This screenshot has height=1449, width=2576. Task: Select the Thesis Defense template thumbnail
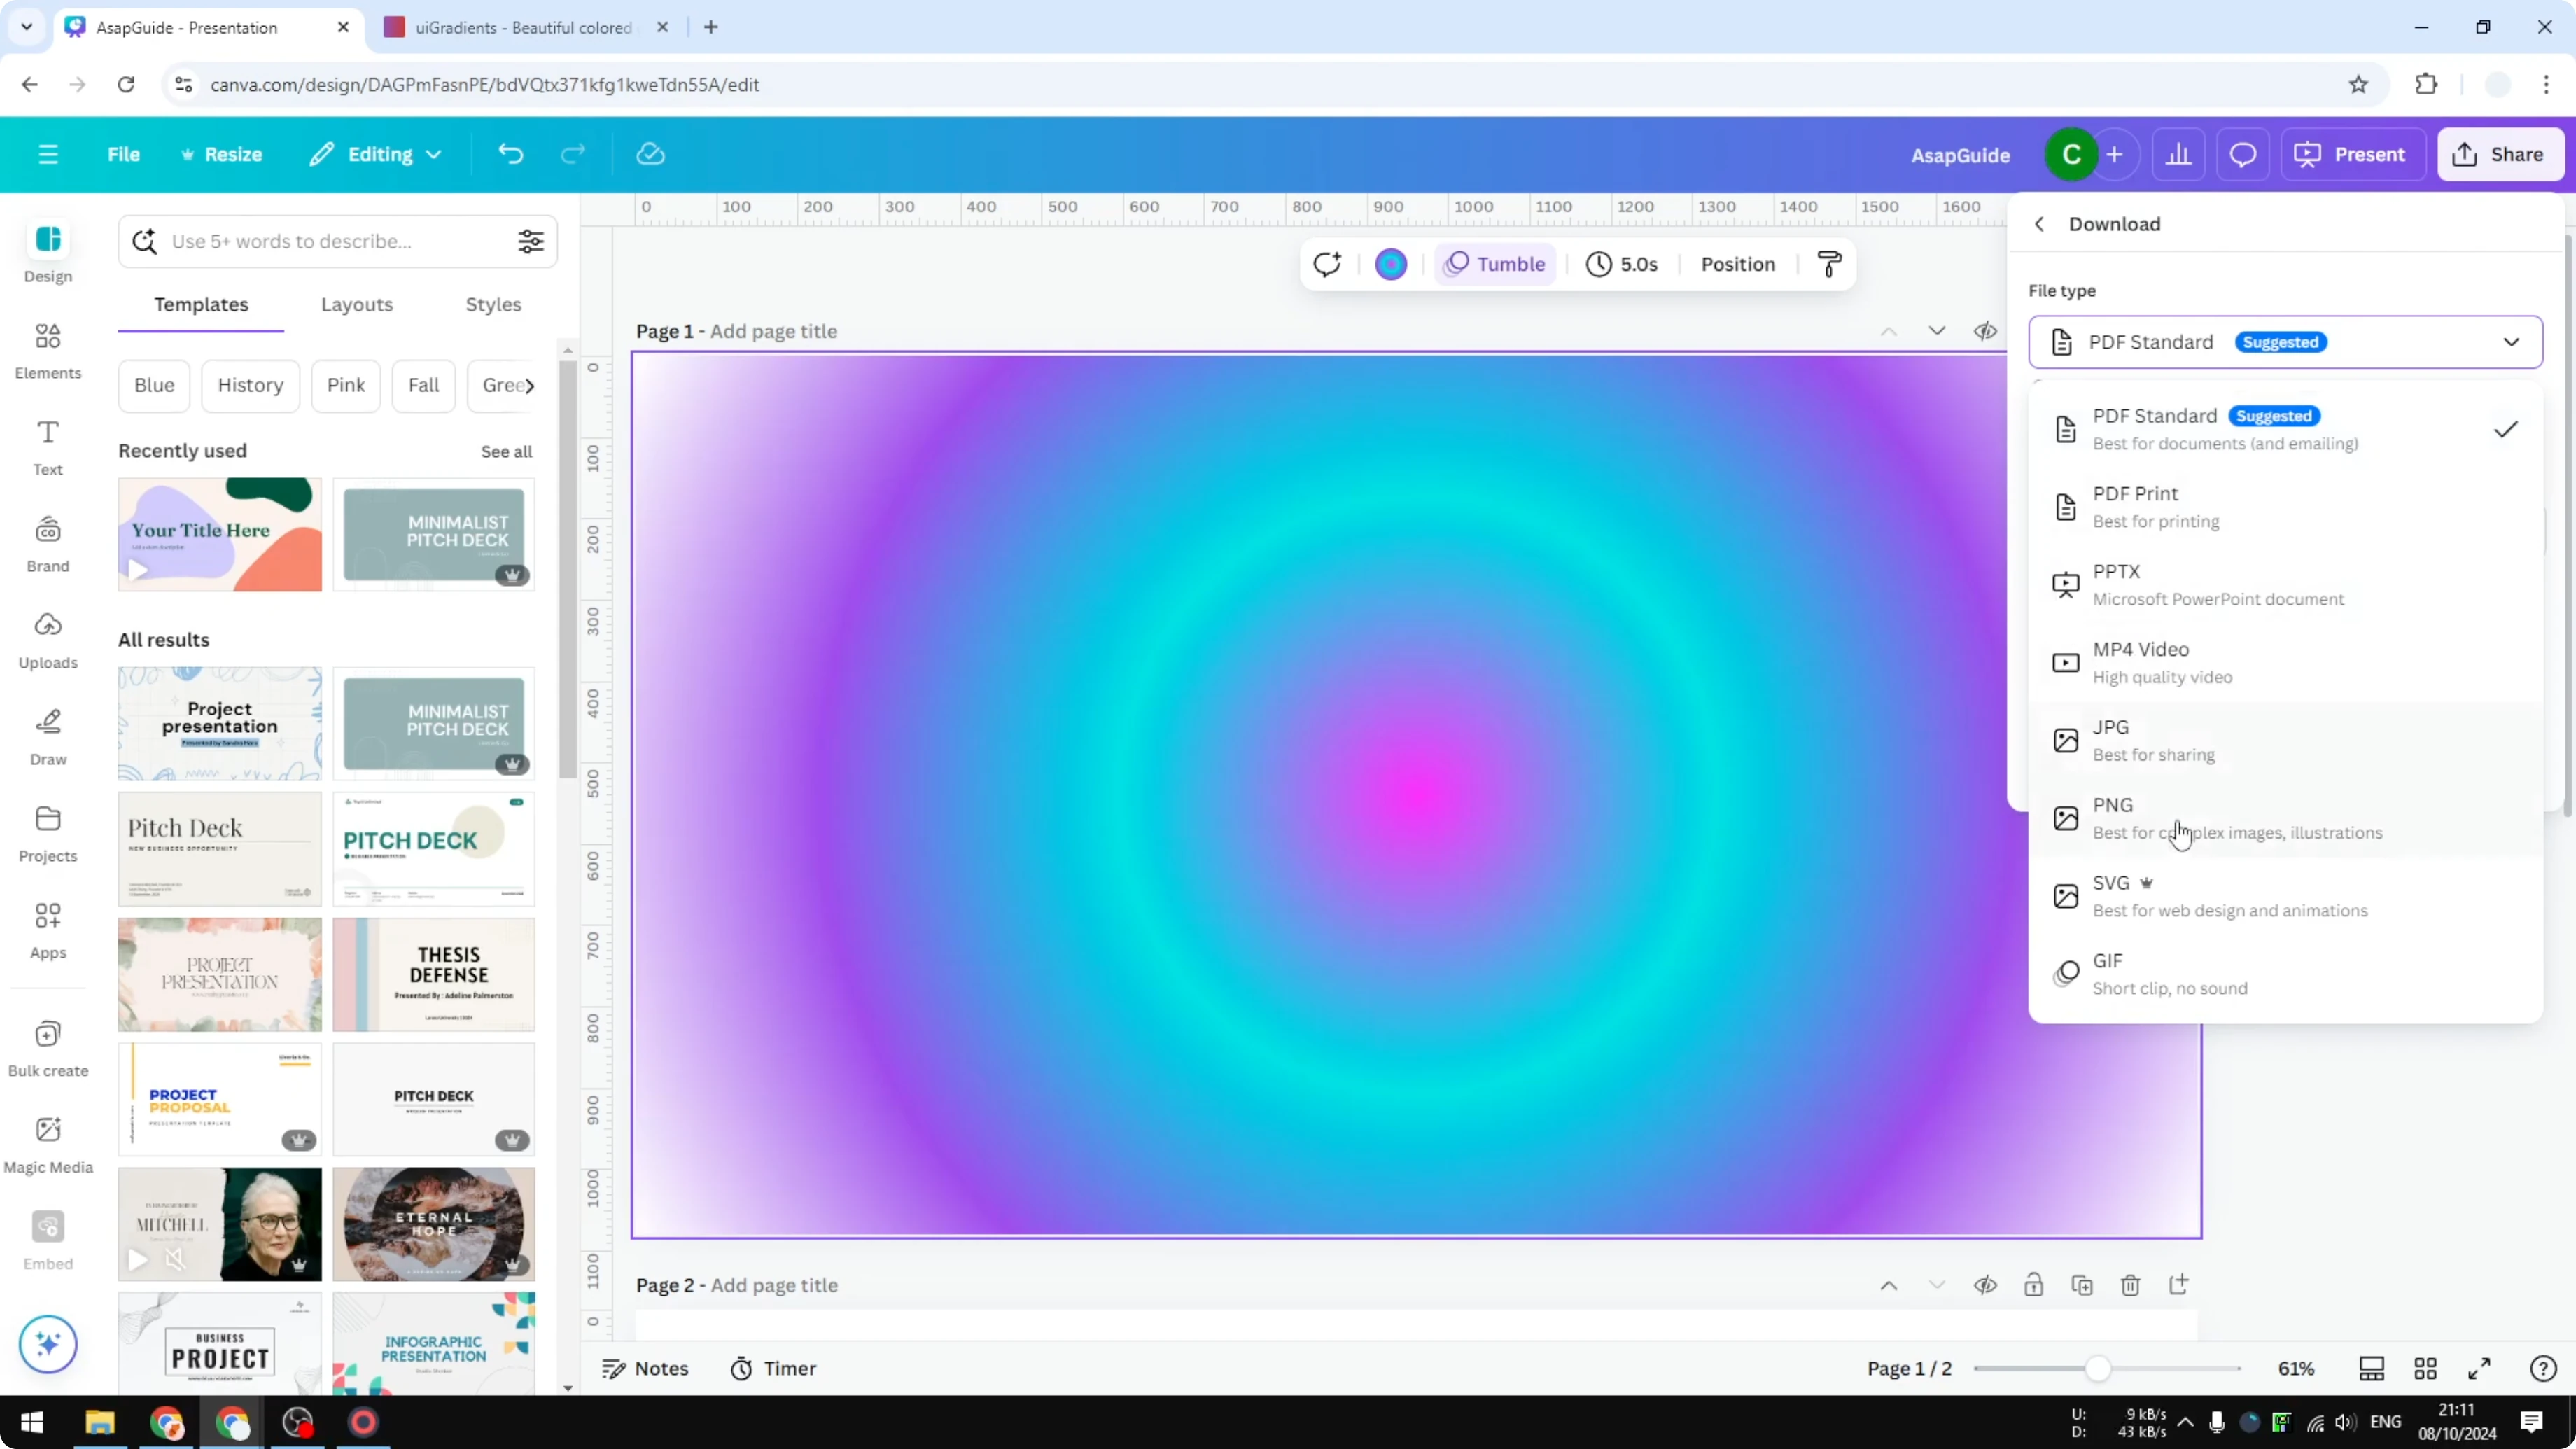[434, 974]
